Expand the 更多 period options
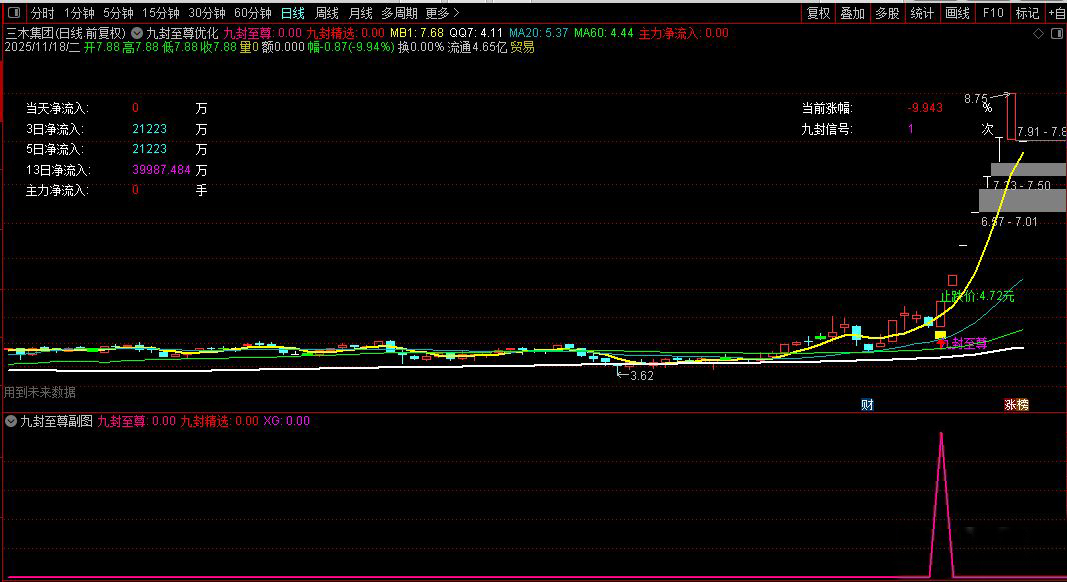Image resolution: width=1067 pixels, height=582 pixels. click(442, 13)
